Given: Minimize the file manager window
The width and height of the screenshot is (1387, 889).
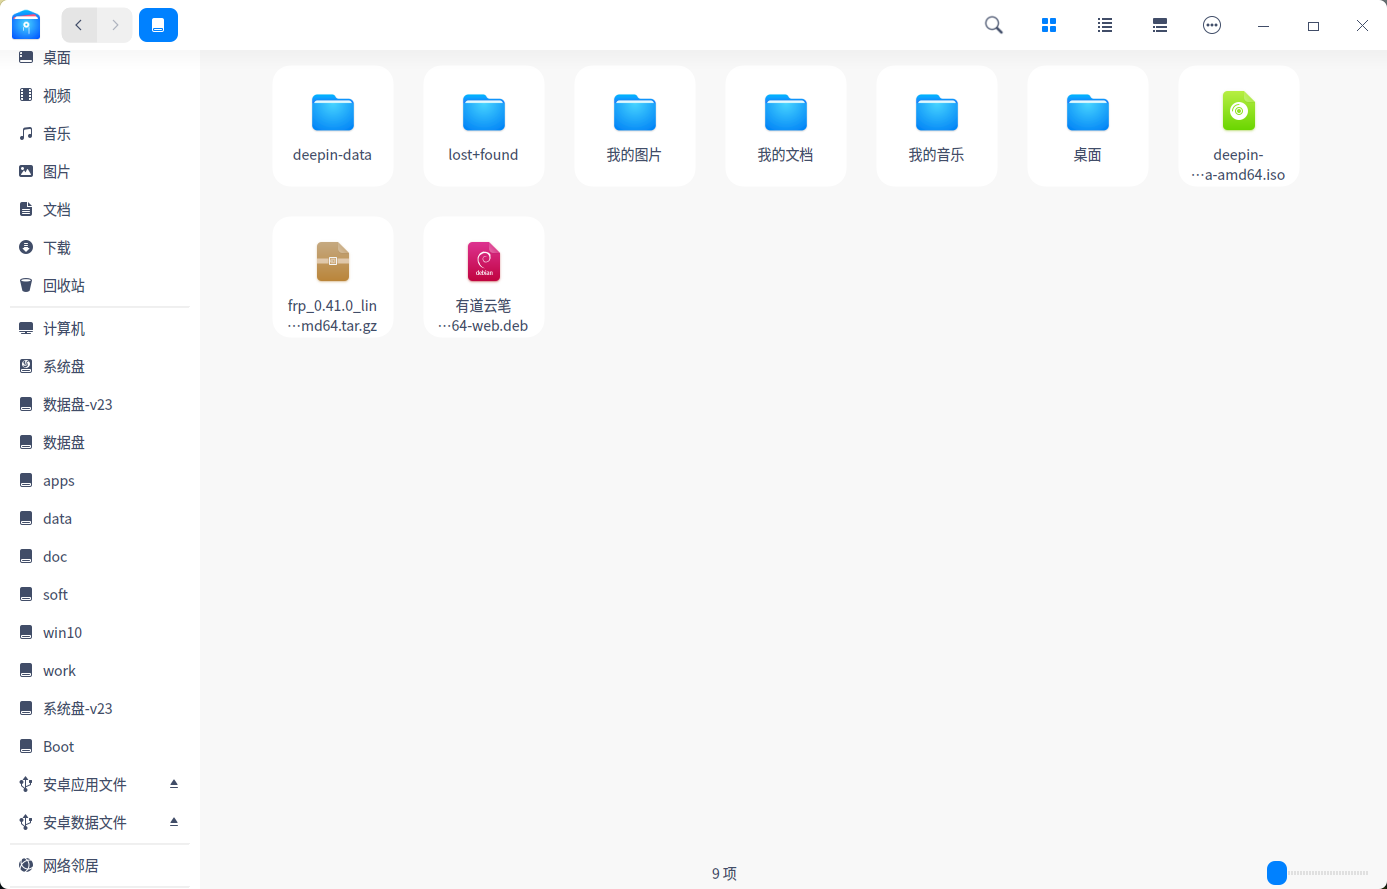Looking at the screenshot, I should click(x=1264, y=26).
